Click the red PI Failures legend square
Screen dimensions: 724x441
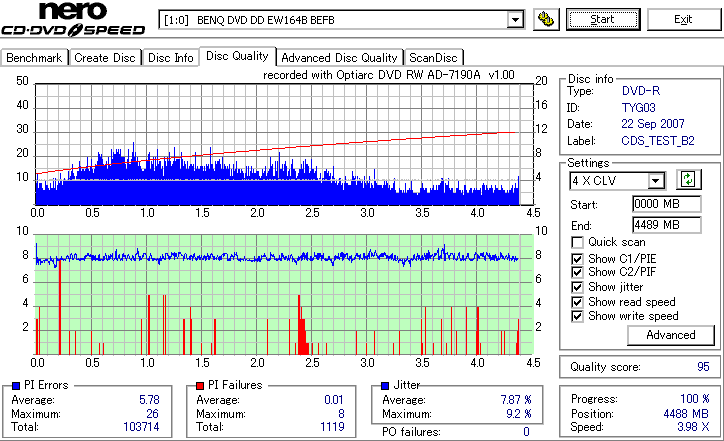point(200,385)
